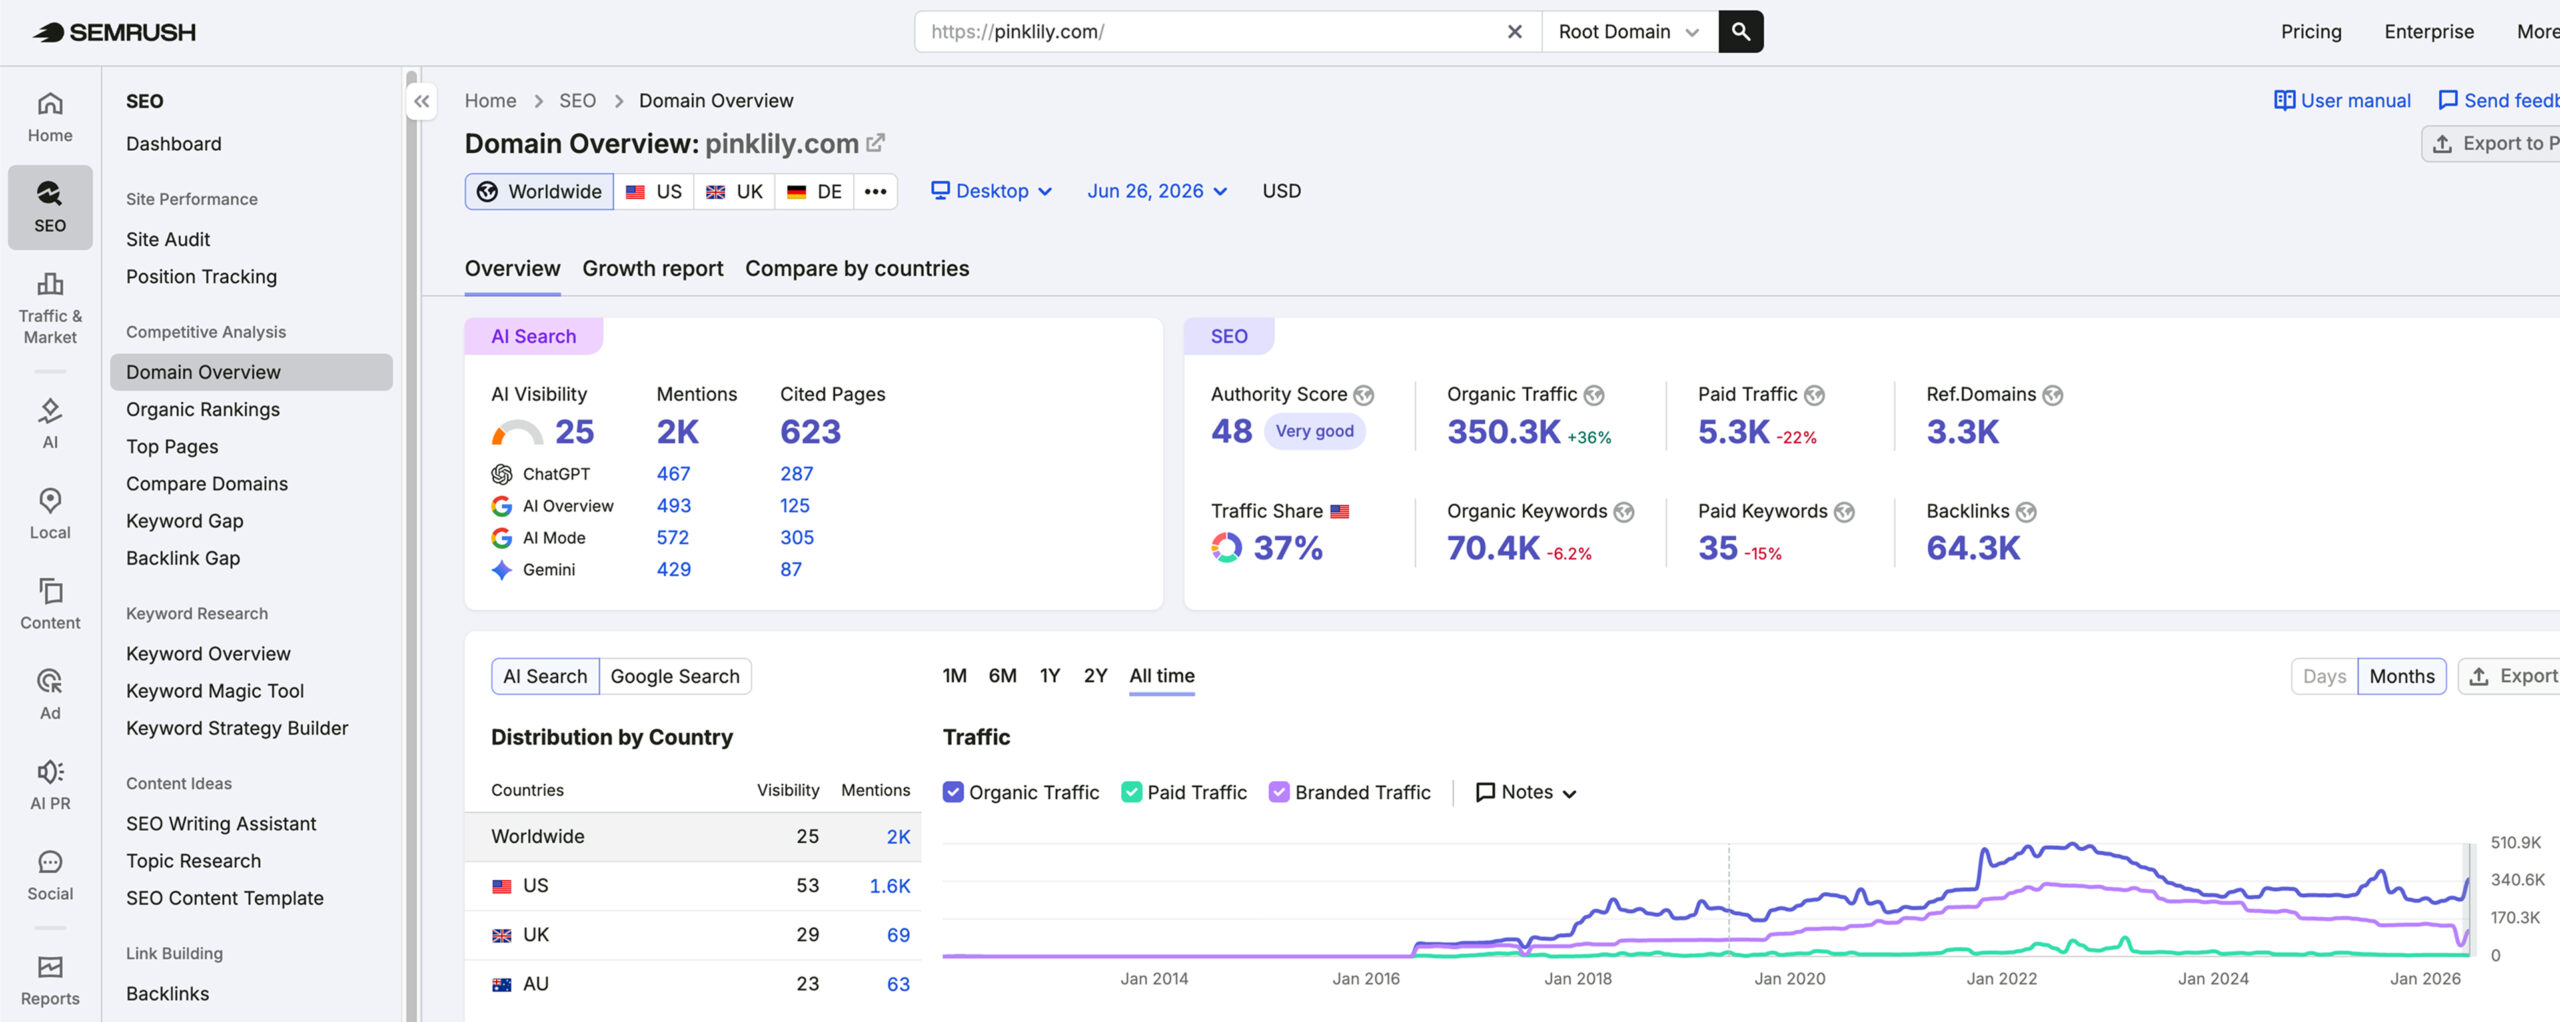Open Jun 26, 2026 date dropdown
2560x1022 pixels.
[1157, 191]
